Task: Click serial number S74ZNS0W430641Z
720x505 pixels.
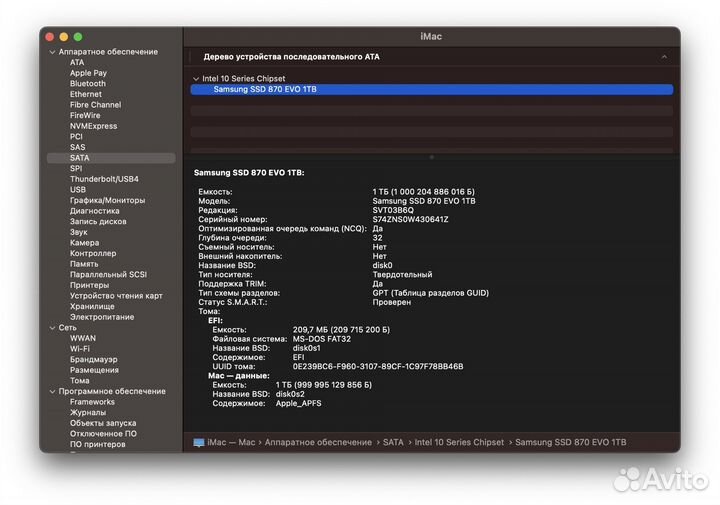Action: coord(410,219)
